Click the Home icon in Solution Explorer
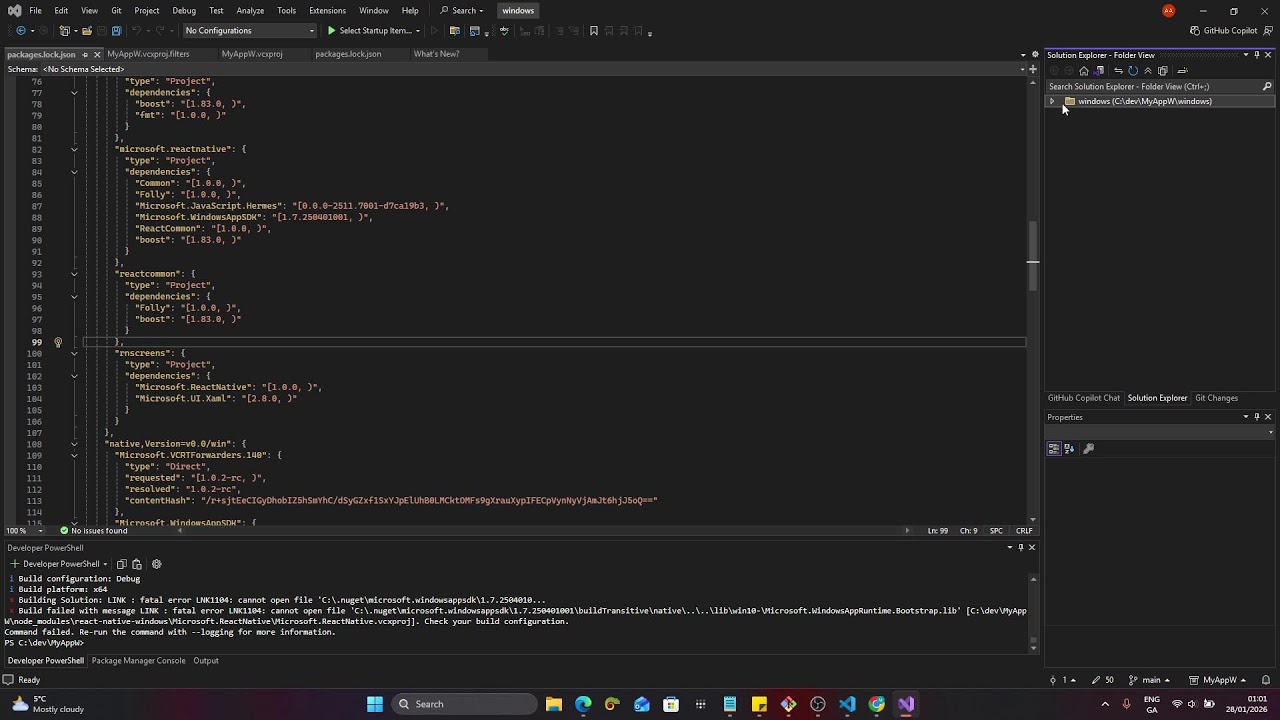The image size is (1280, 720). click(1083, 71)
